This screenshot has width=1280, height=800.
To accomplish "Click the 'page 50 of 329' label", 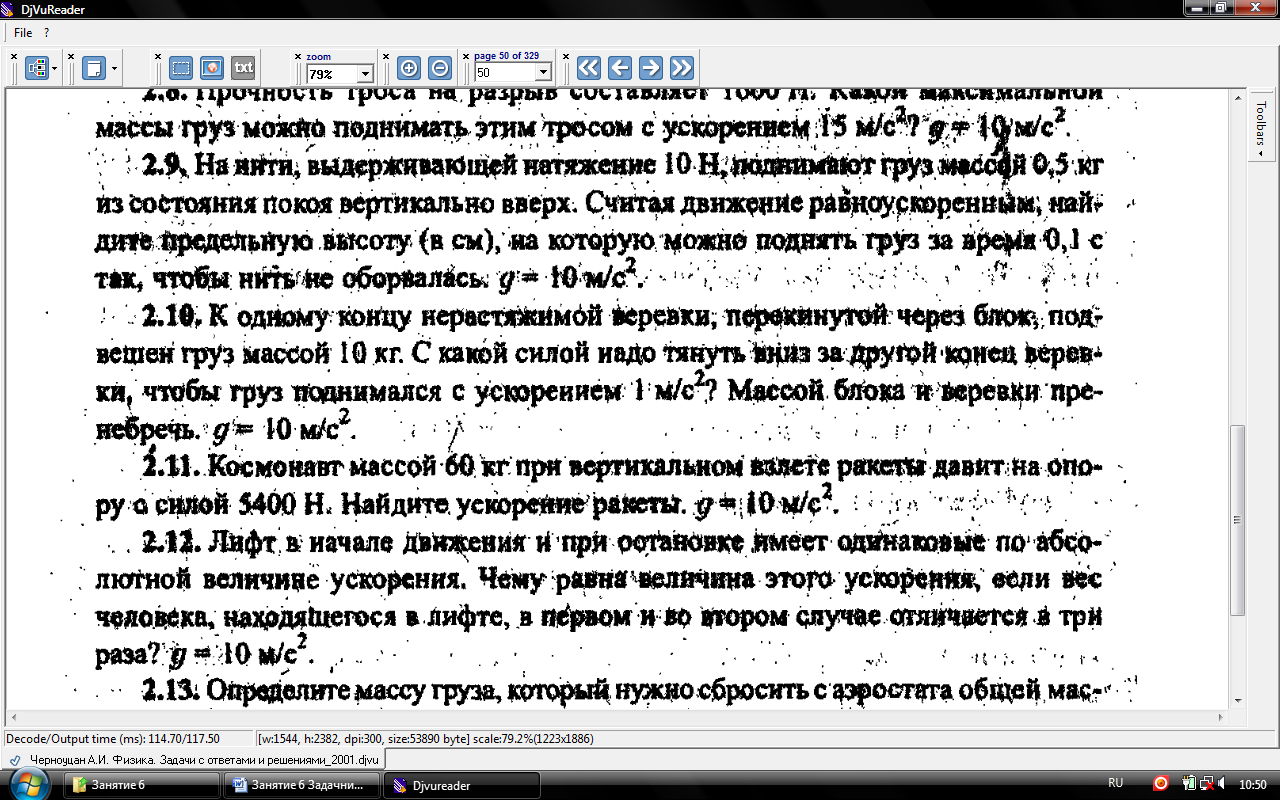I will 507,56.
